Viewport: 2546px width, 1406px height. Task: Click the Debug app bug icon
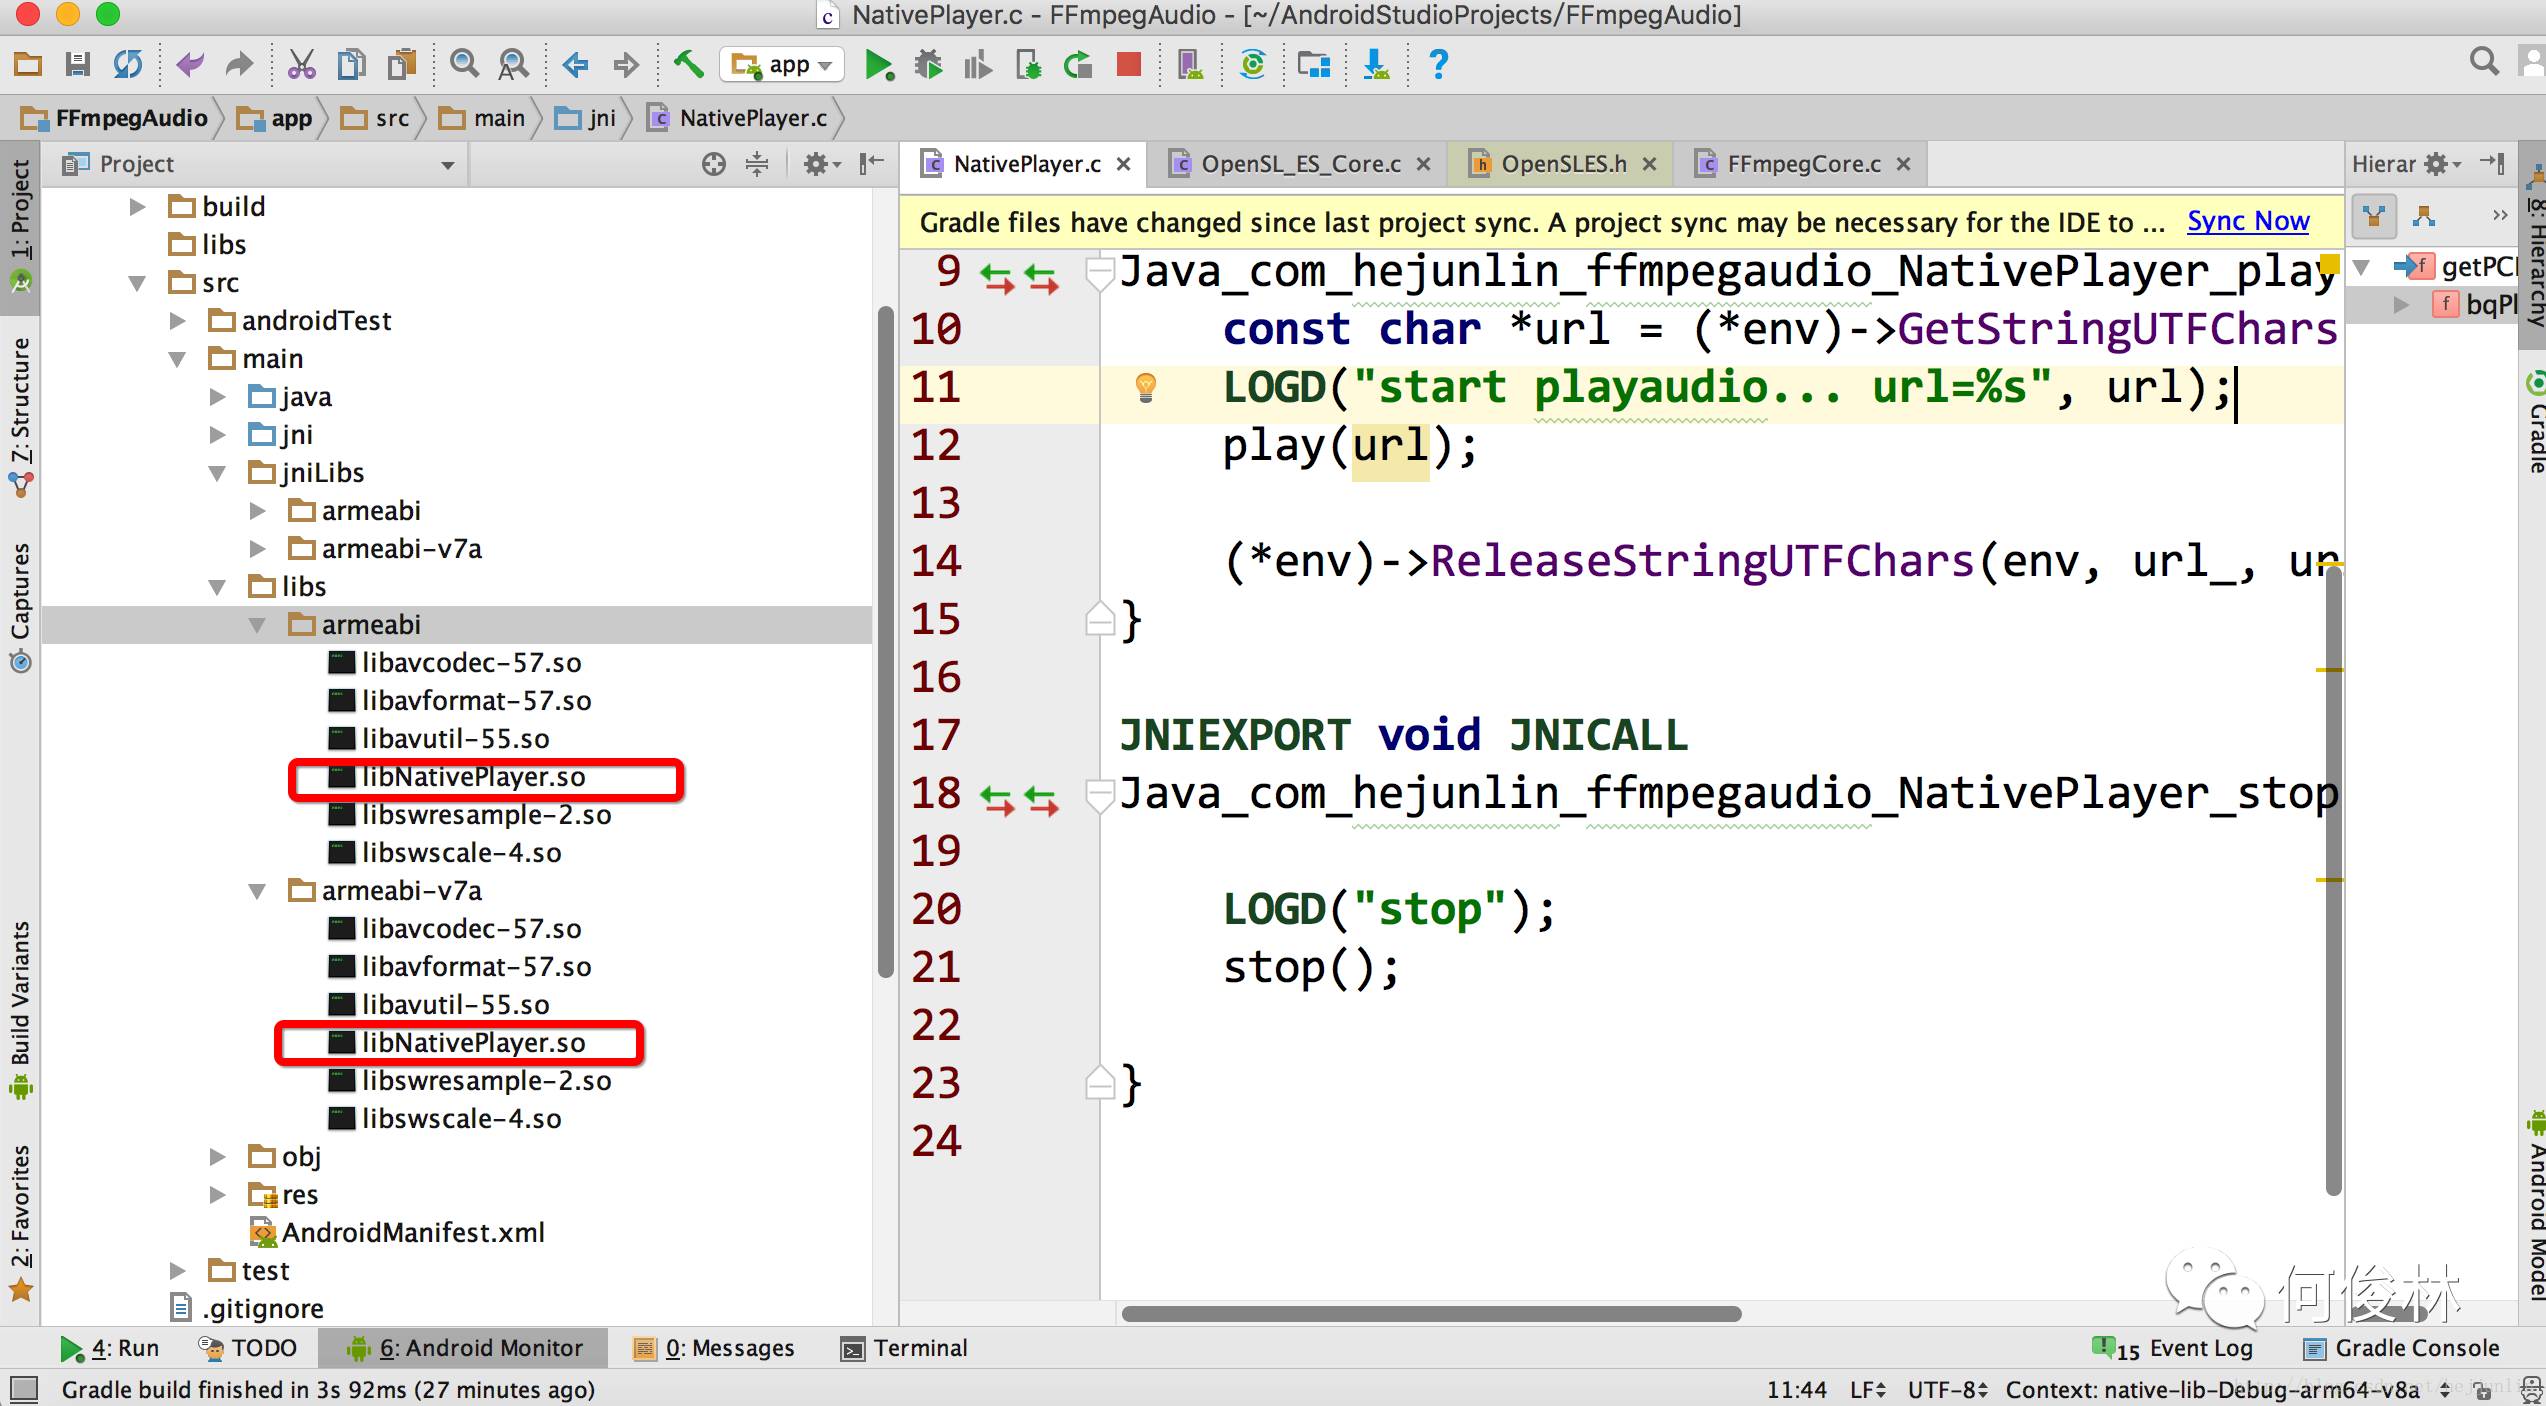[x=928, y=66]
